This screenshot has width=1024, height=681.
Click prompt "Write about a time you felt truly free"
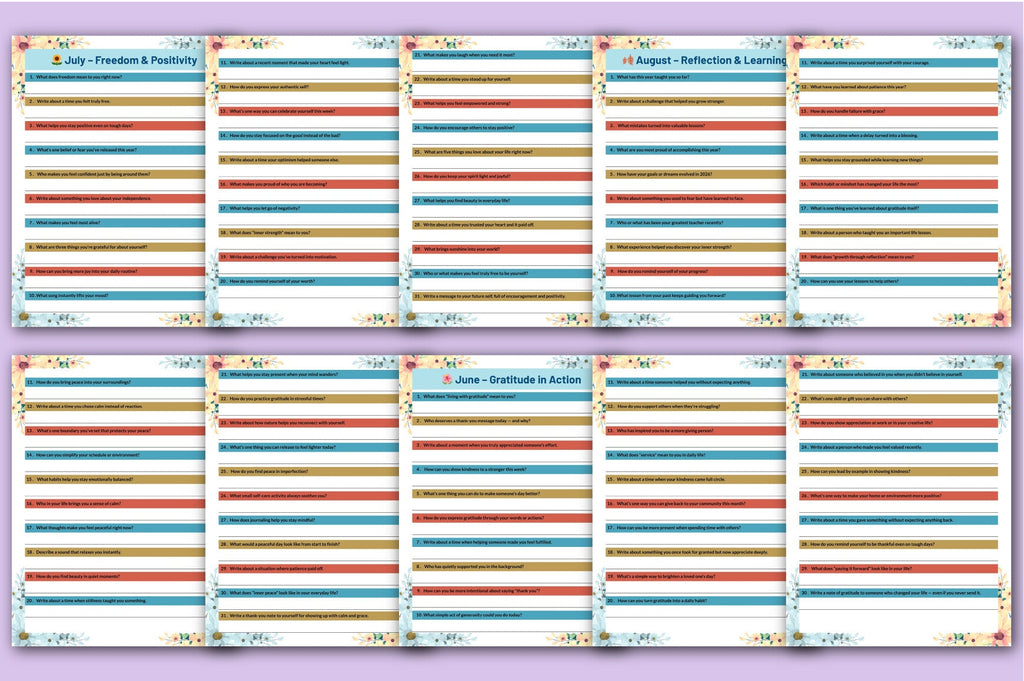coord(115,101)
